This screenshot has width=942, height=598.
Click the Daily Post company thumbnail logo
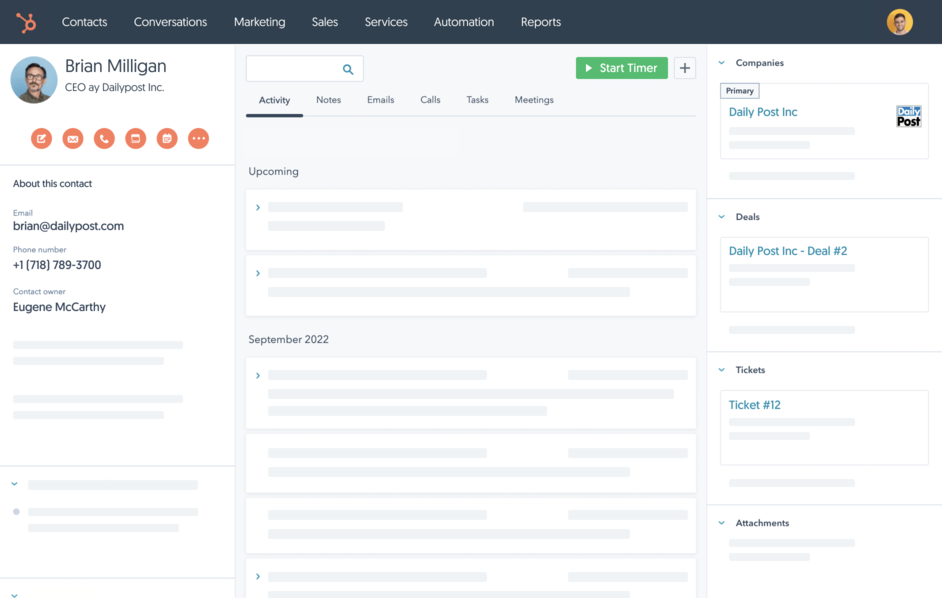click(x=908, y=117)
